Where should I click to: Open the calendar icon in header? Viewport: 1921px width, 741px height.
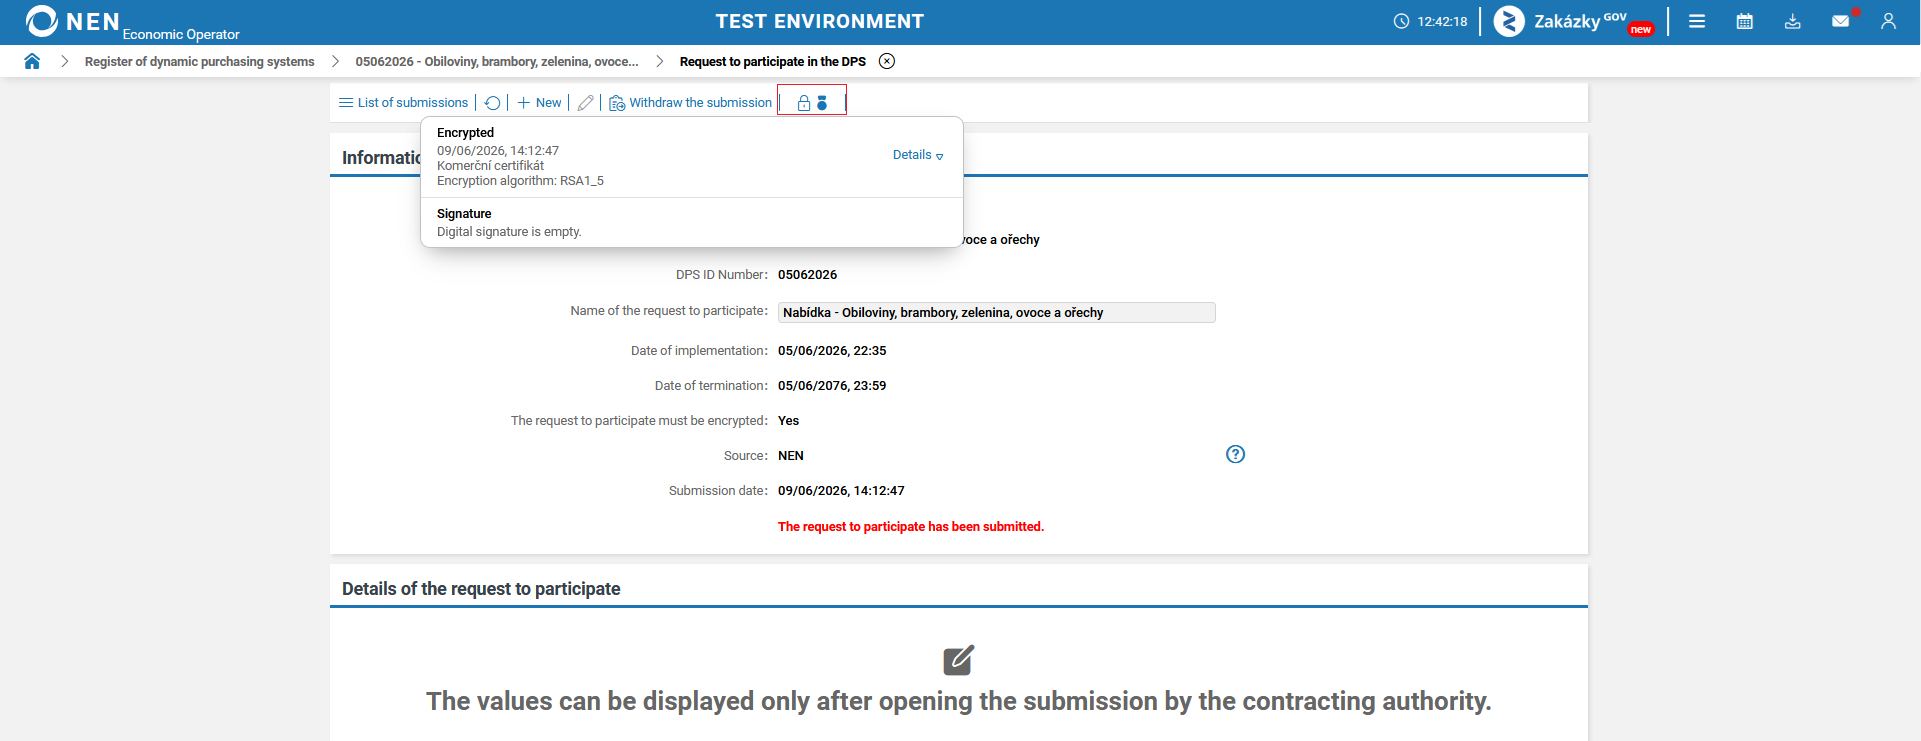point(1745,21)
